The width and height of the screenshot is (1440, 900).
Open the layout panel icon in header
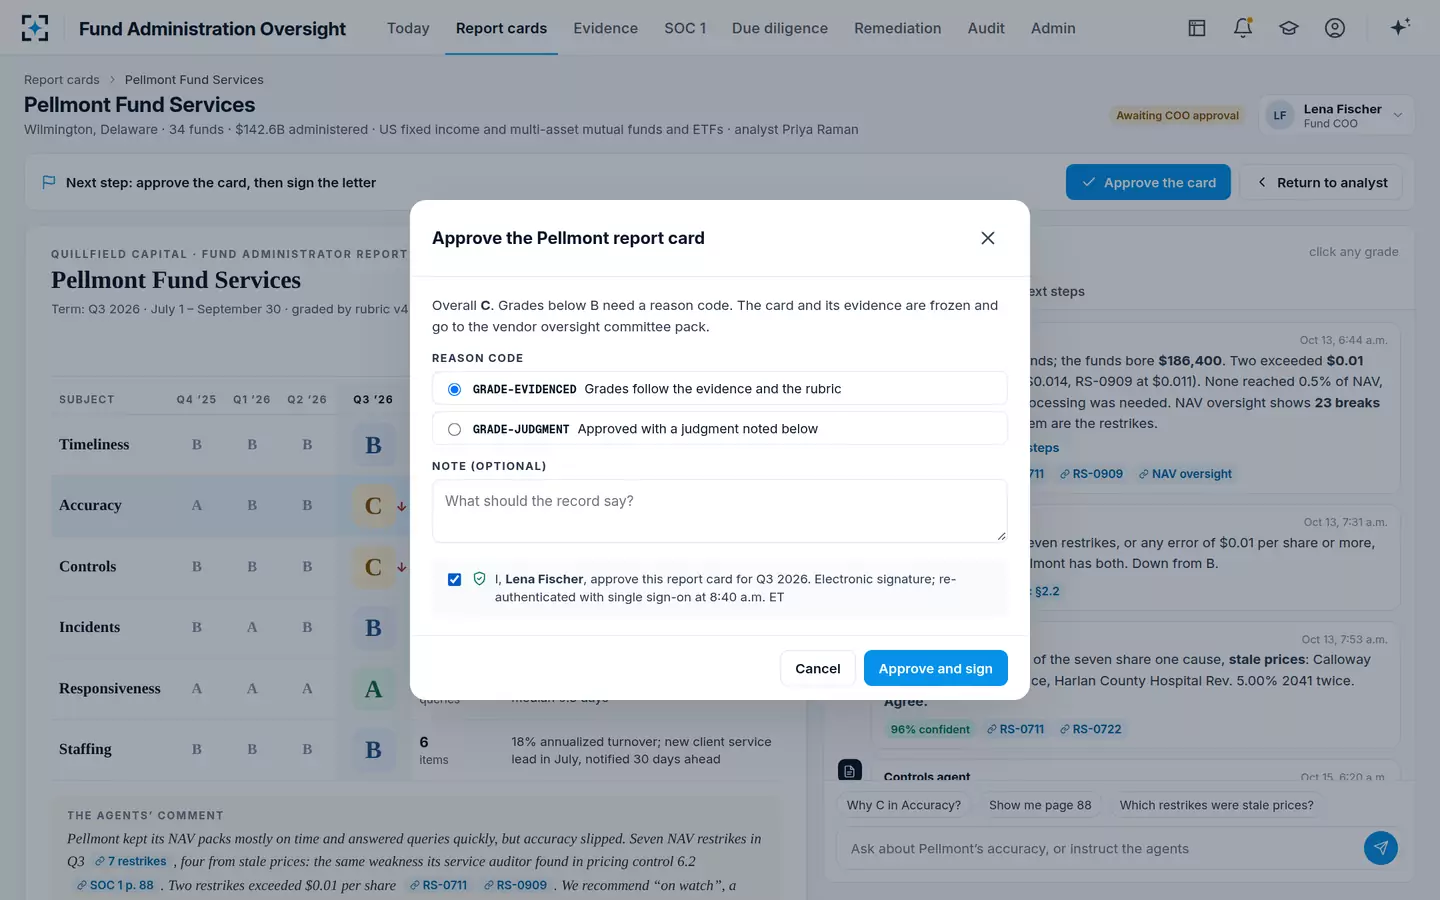click(x=1197, y=28)
